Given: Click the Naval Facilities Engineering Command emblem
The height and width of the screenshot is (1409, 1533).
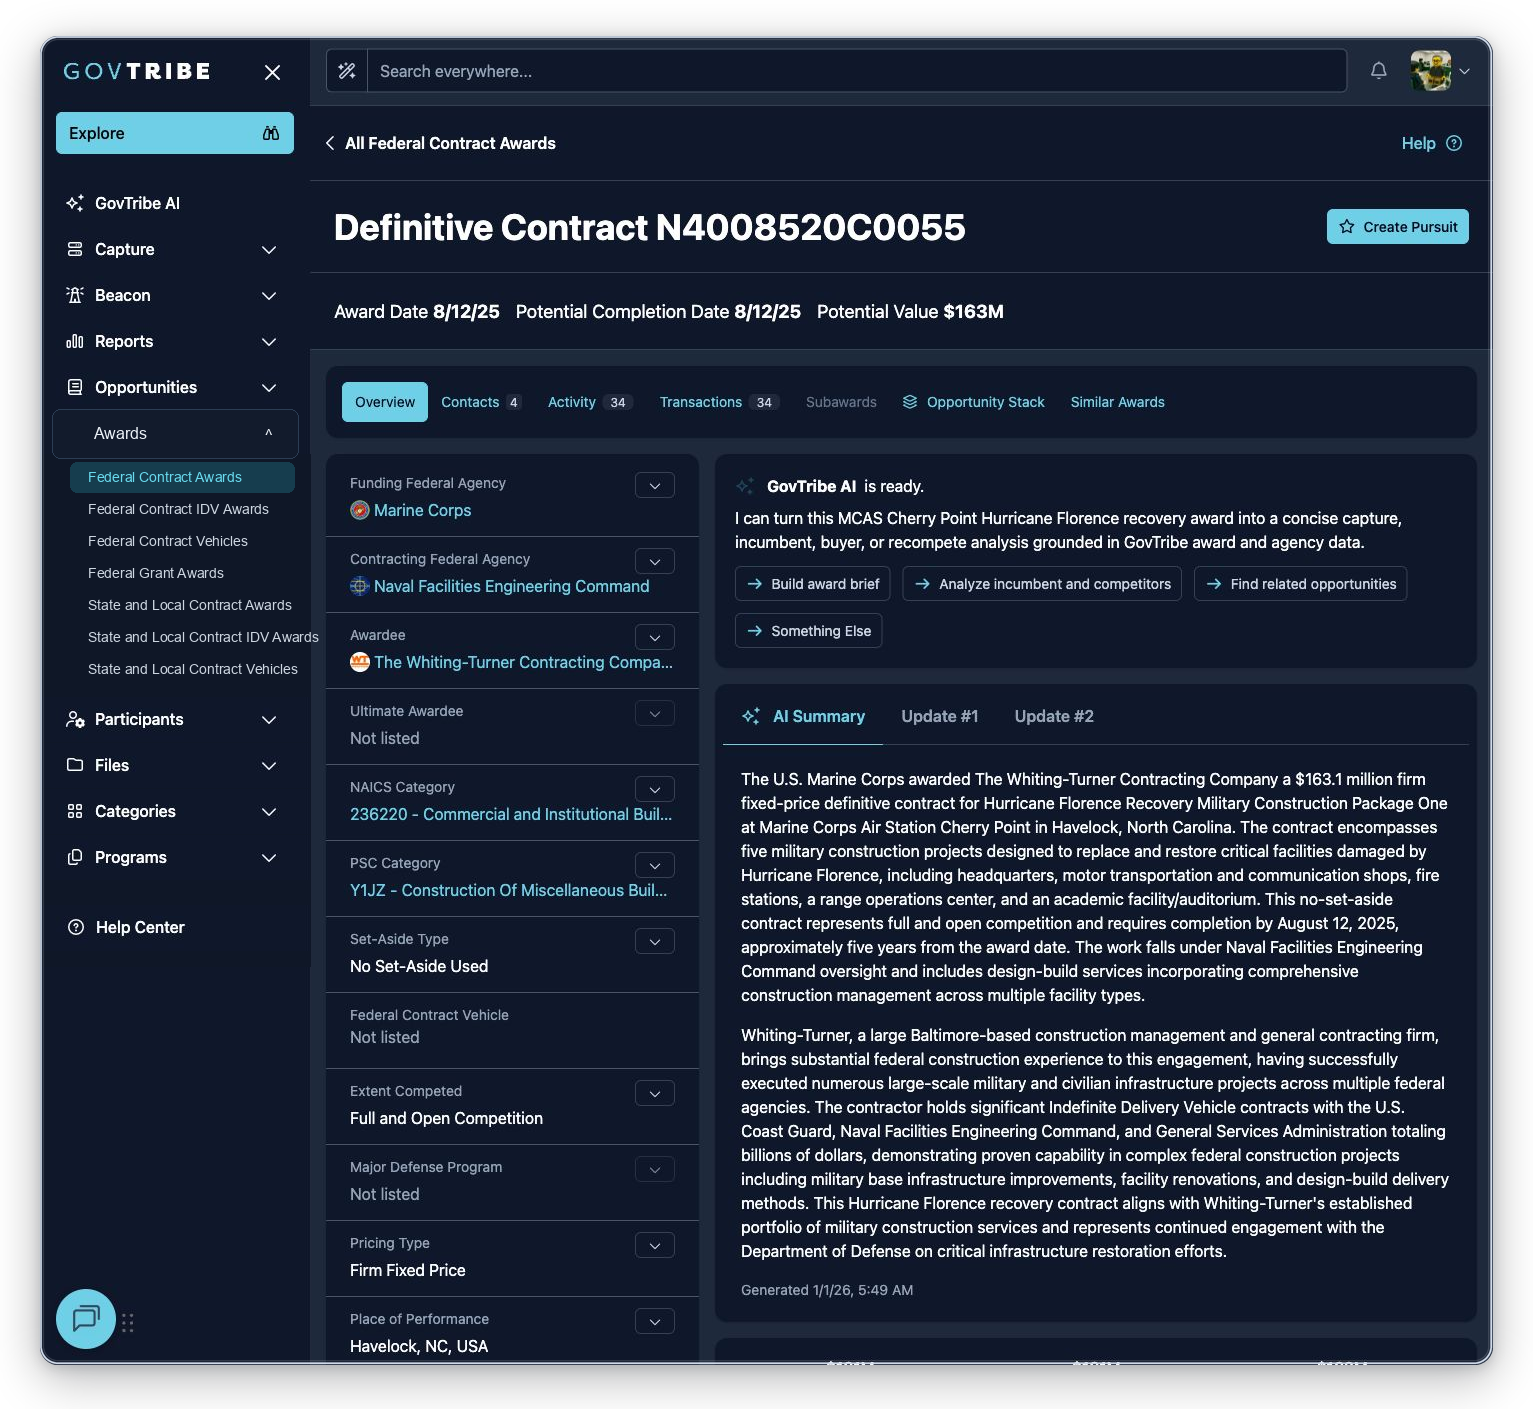Looking at the screenshot, I should pos(360,586).
